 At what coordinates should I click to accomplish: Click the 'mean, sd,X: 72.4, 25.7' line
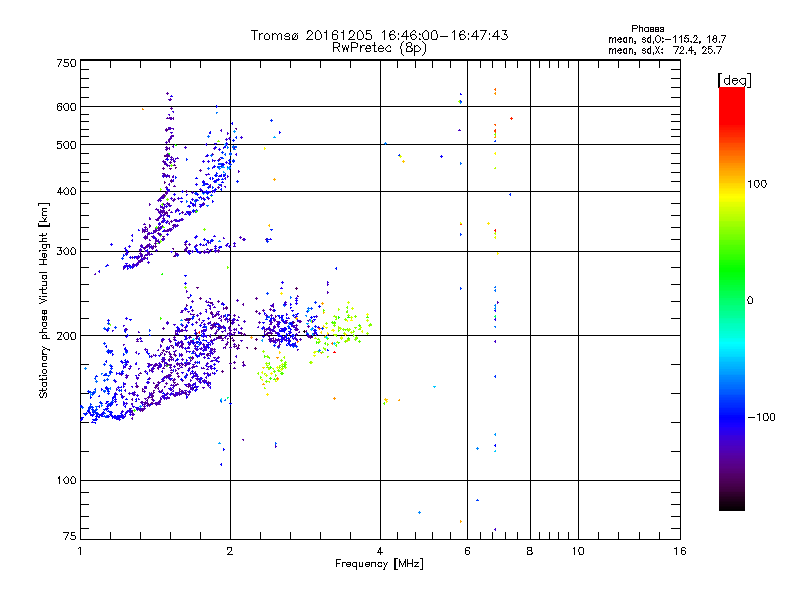pos(665,50)
